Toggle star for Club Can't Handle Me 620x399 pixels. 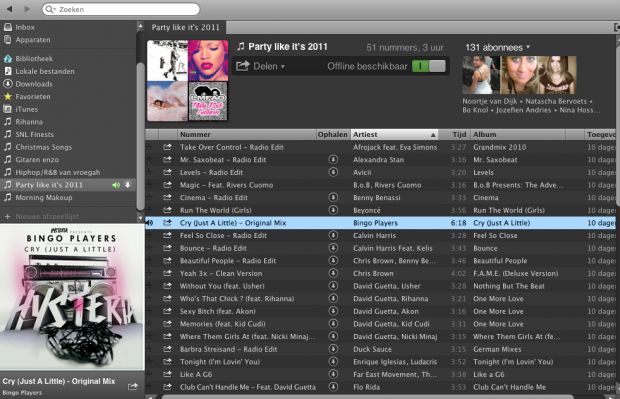point(149,387)
